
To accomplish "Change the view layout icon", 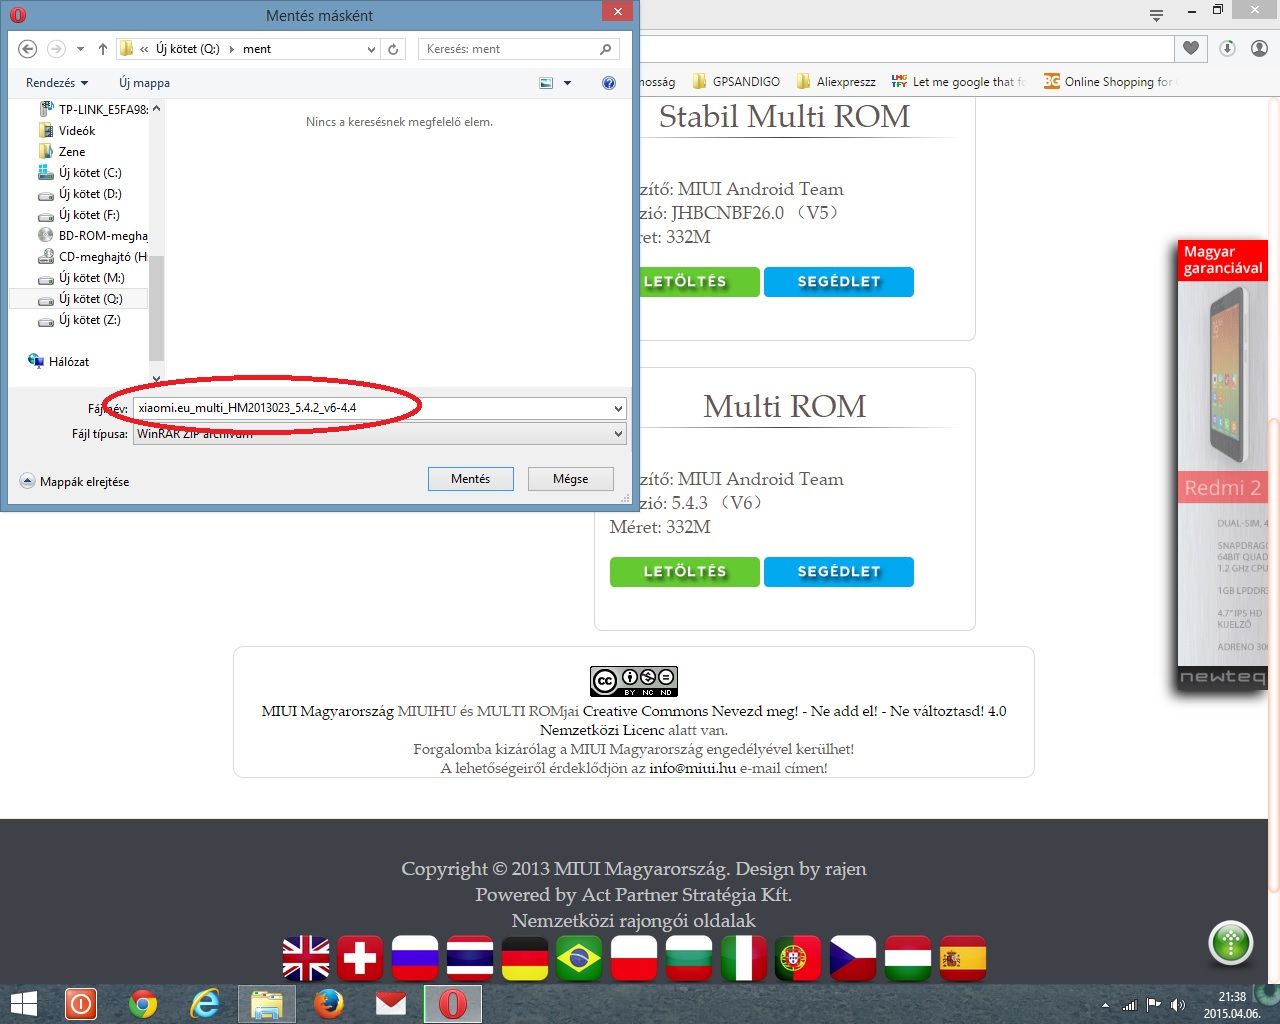I will coord(546,83).
